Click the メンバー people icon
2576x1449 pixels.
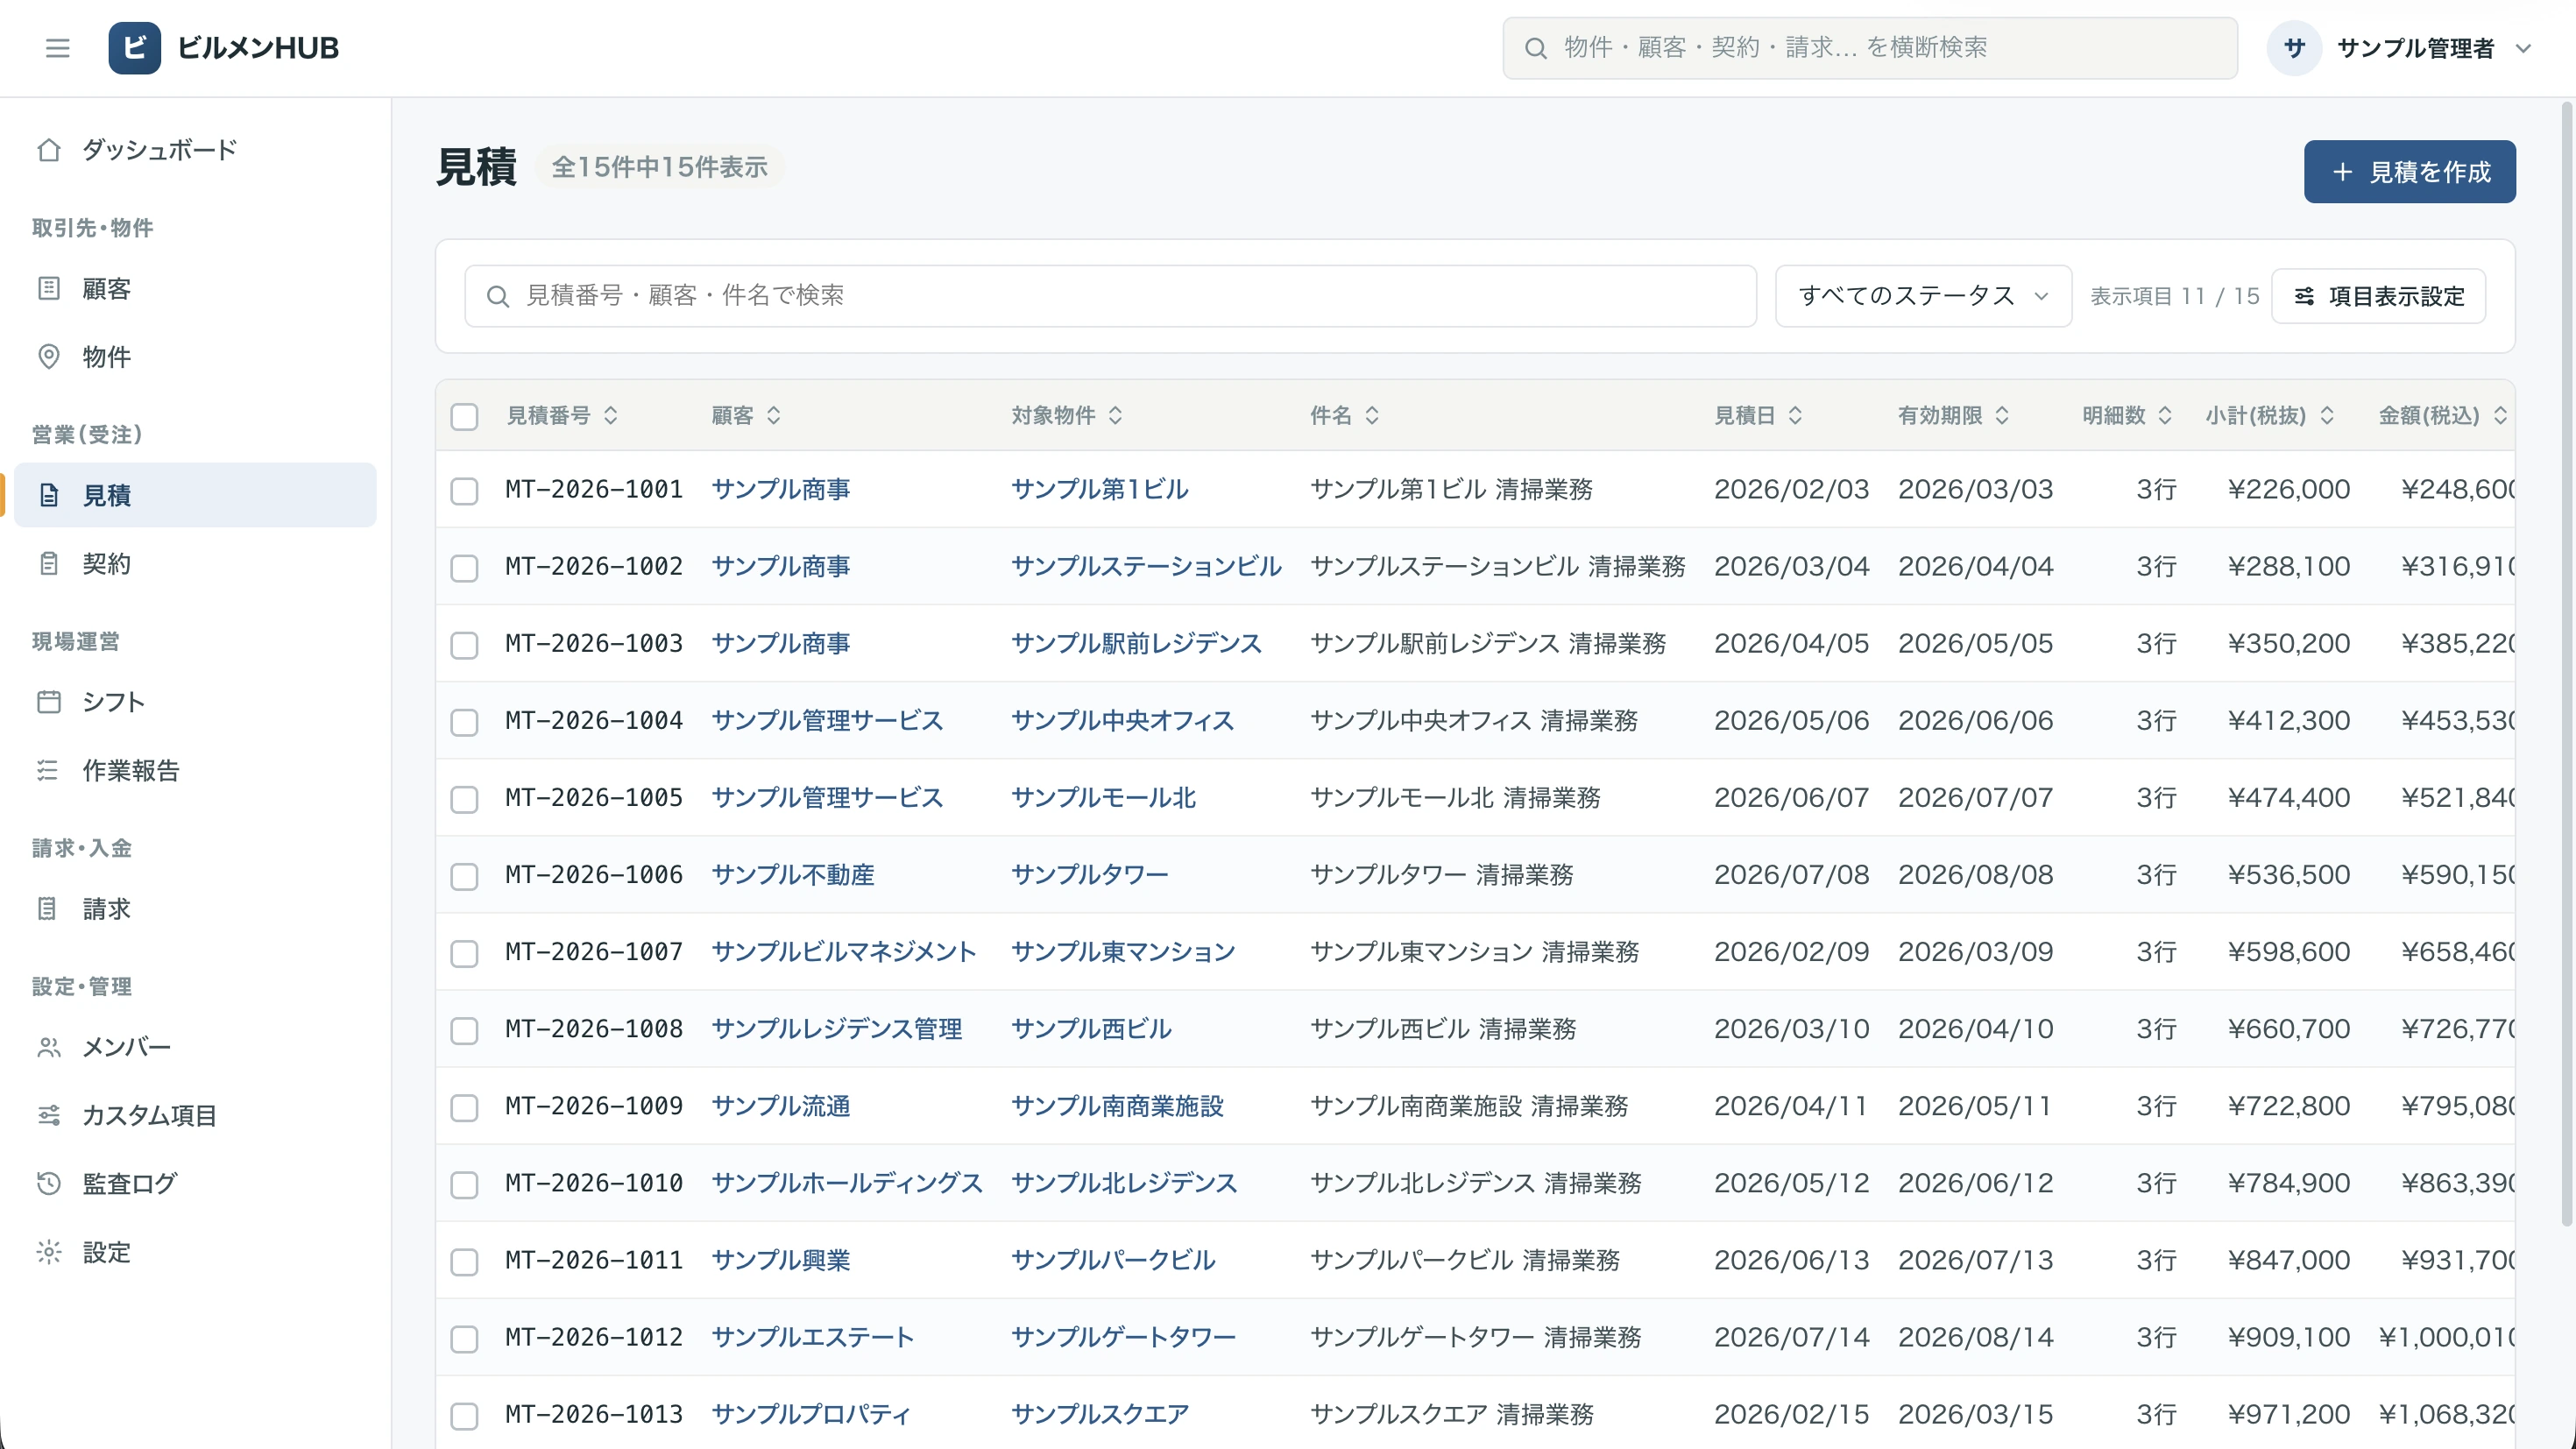(x=49, y=1047)
